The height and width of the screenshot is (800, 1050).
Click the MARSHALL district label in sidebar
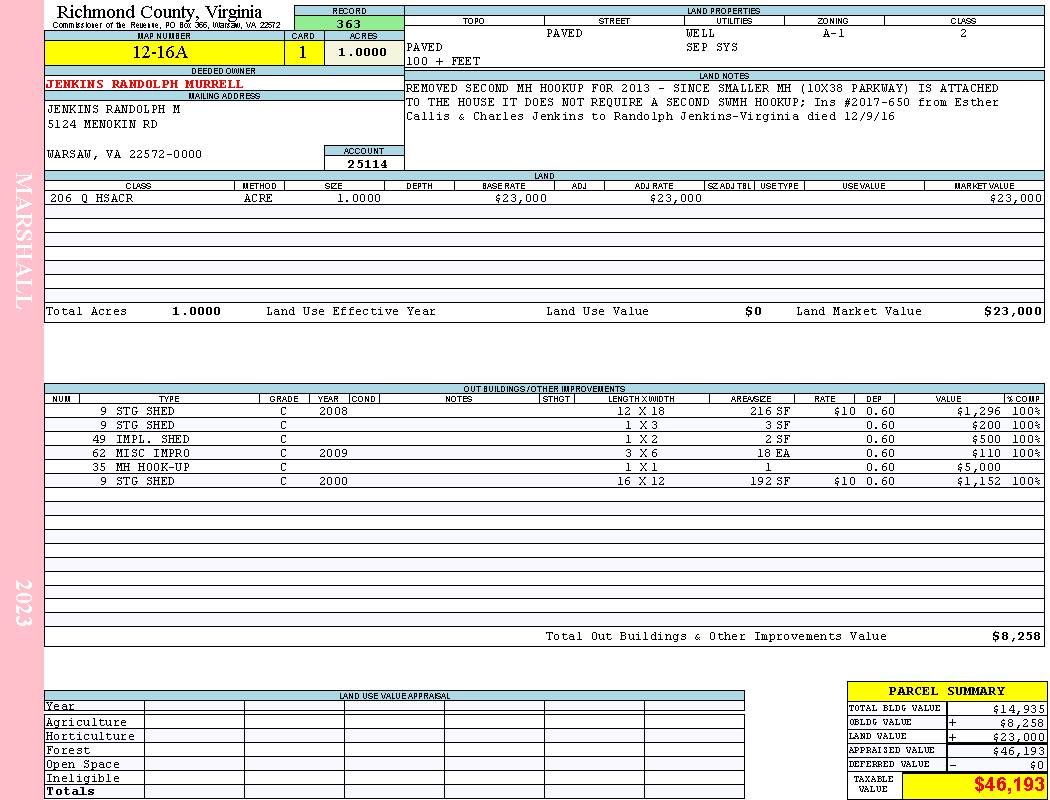coord(23,241)
